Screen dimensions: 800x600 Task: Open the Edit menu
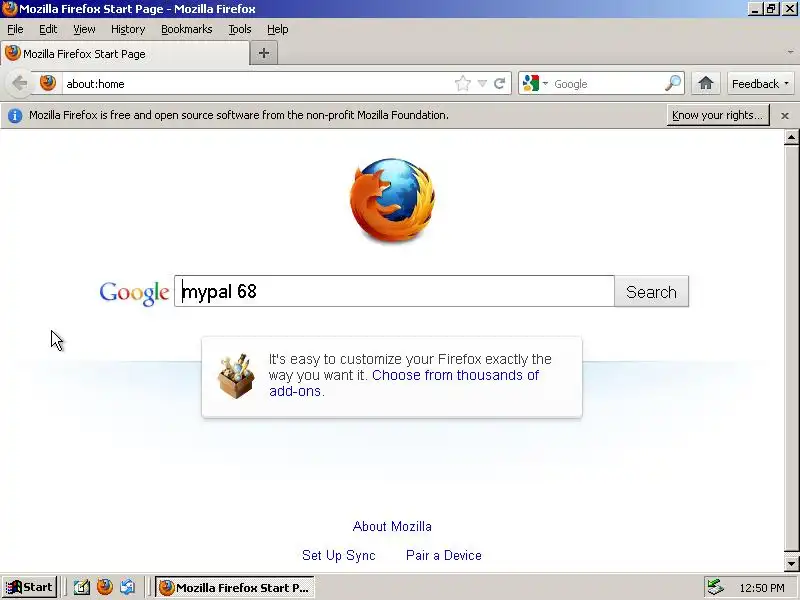pyautogui.click(x=48, y=29)
